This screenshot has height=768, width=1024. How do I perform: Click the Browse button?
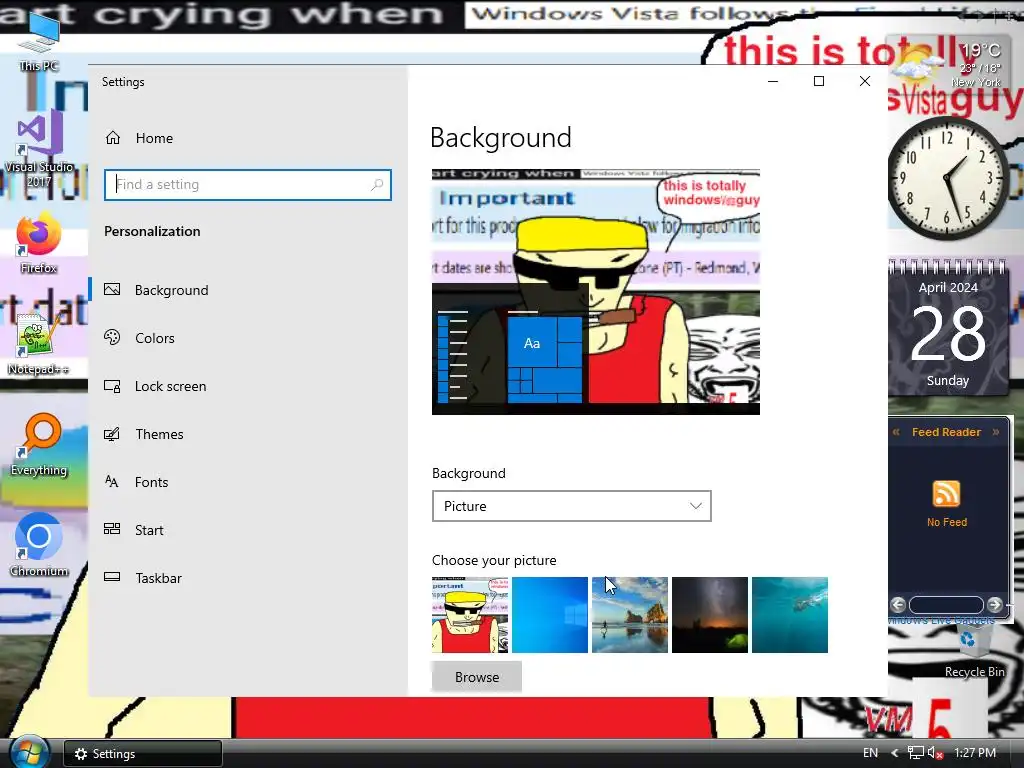click(x=477, y=677)
